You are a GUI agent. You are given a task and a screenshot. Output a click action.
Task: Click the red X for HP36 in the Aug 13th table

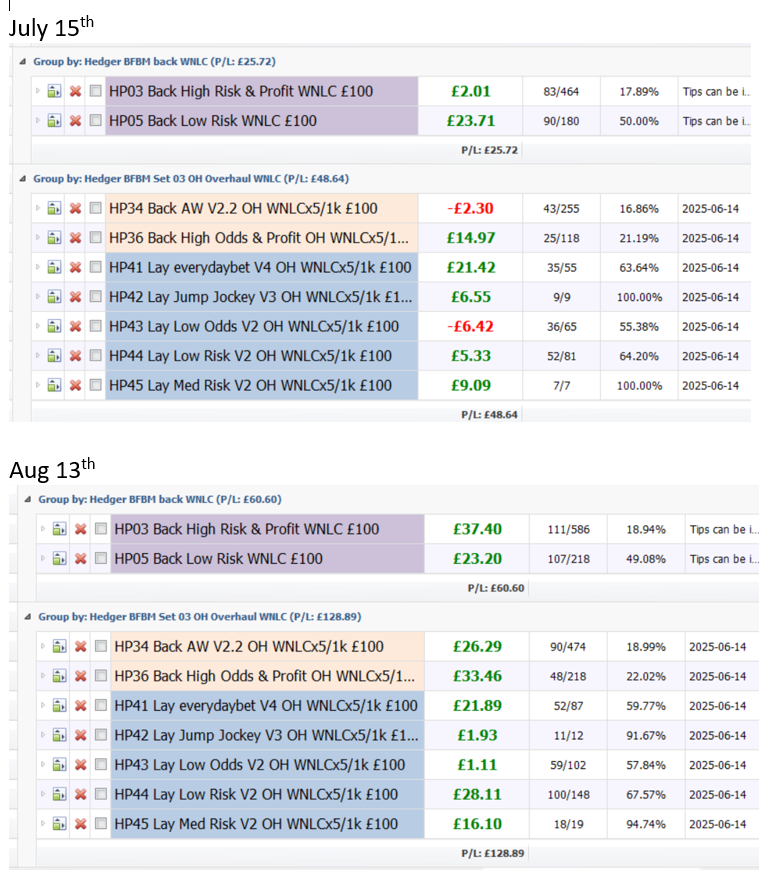click(81, 677)
